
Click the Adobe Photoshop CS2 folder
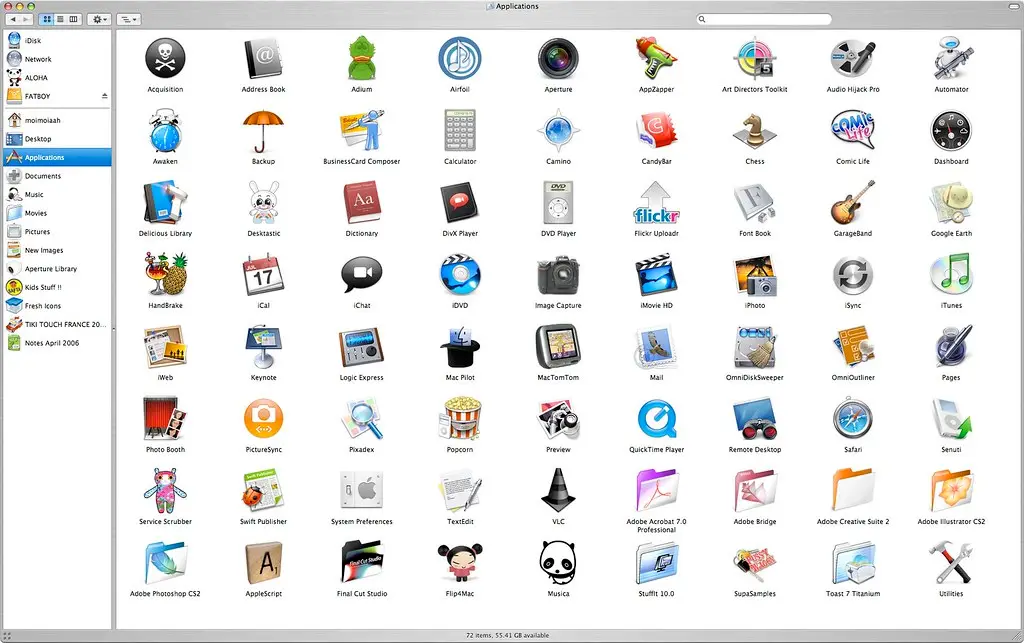pos(165,563)
